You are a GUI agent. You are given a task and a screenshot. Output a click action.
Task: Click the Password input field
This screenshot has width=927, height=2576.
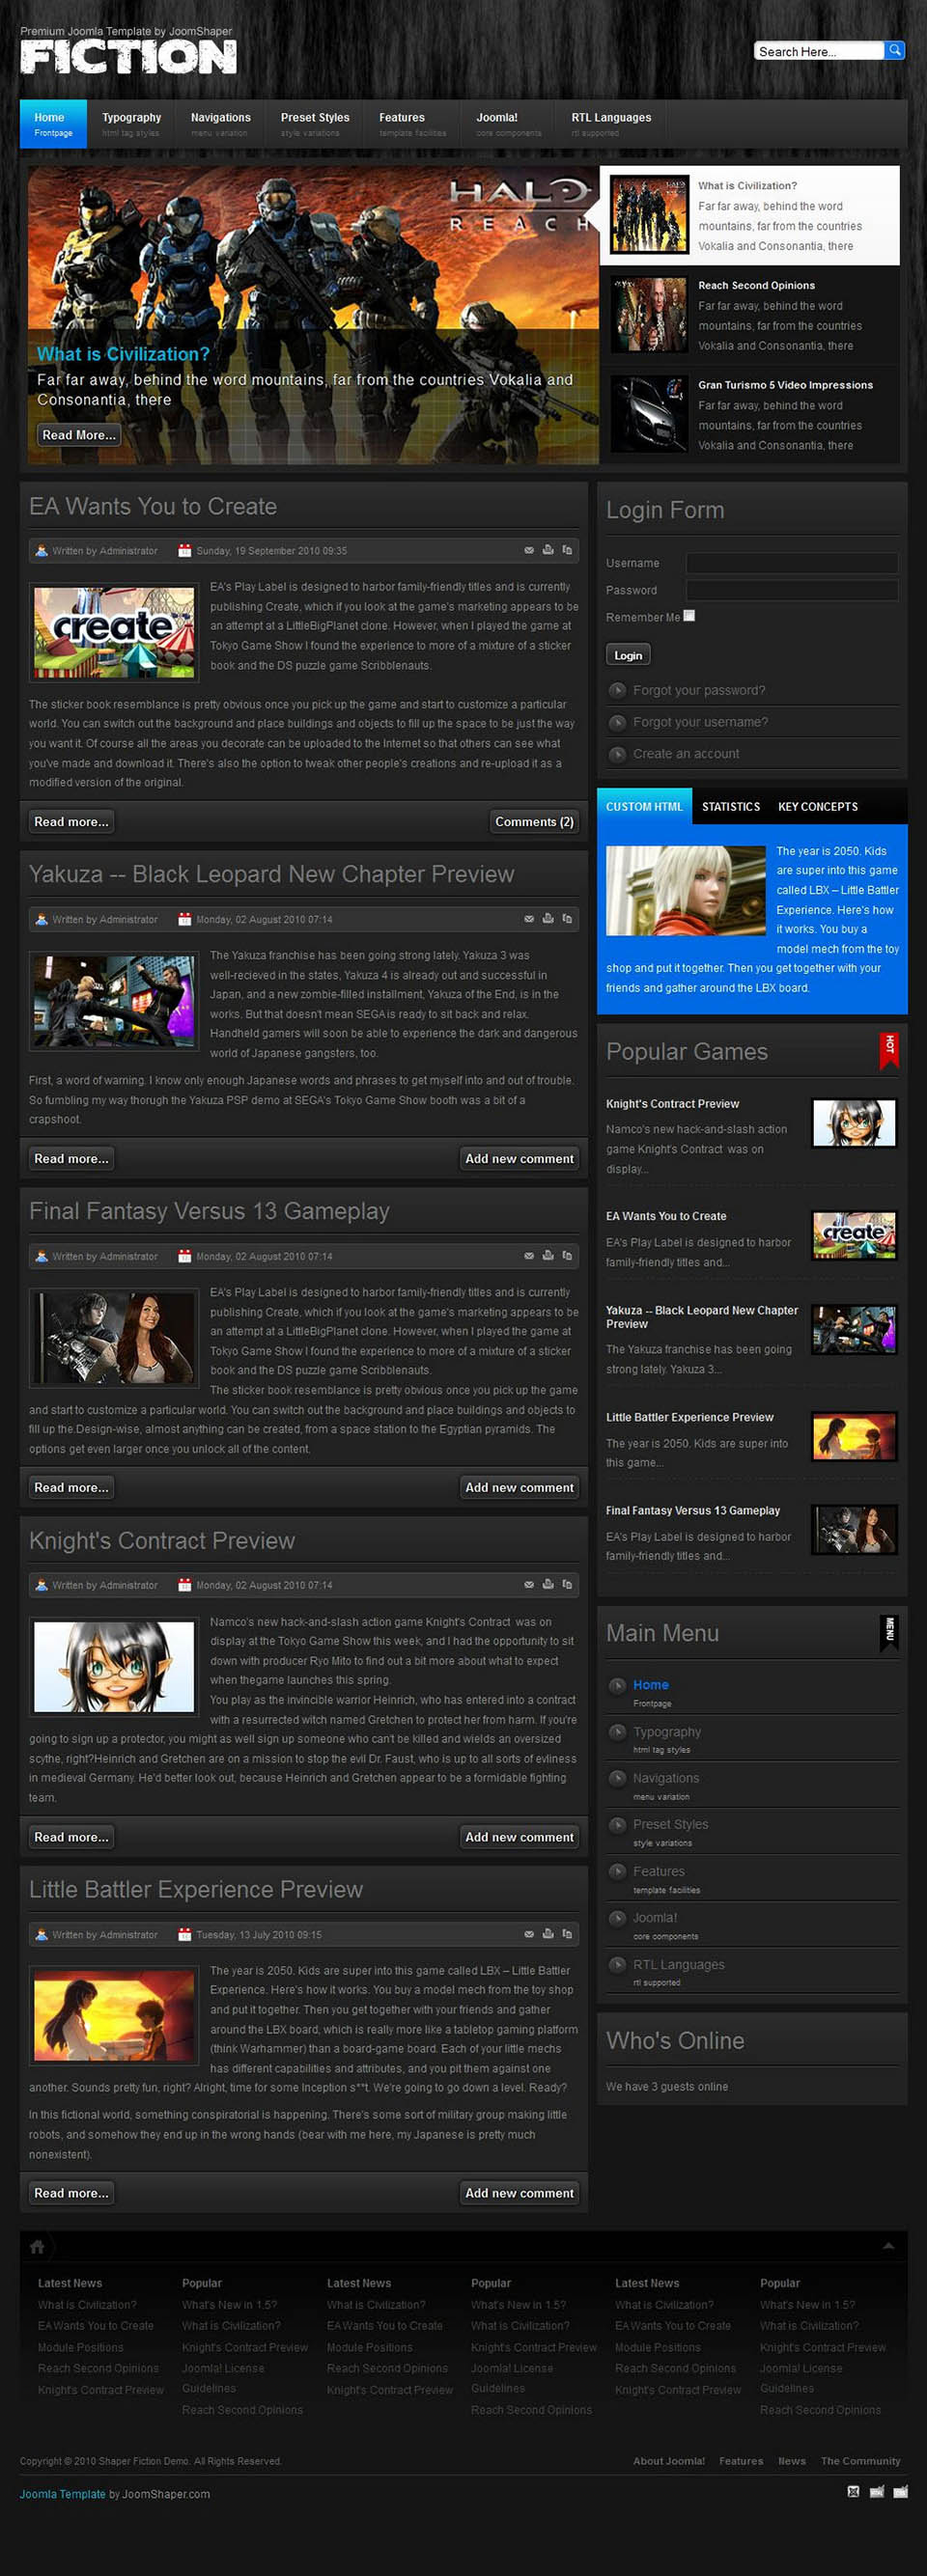[x=792, y=590]
